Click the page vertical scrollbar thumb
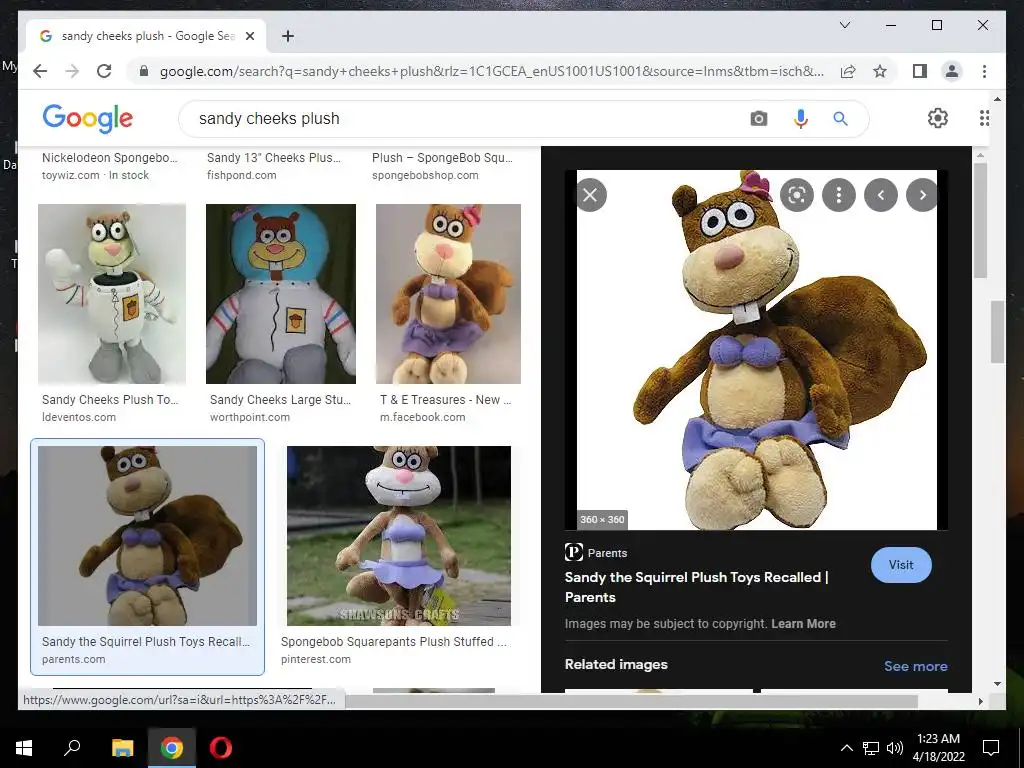1024x768 pixels. tap(997, 331)
